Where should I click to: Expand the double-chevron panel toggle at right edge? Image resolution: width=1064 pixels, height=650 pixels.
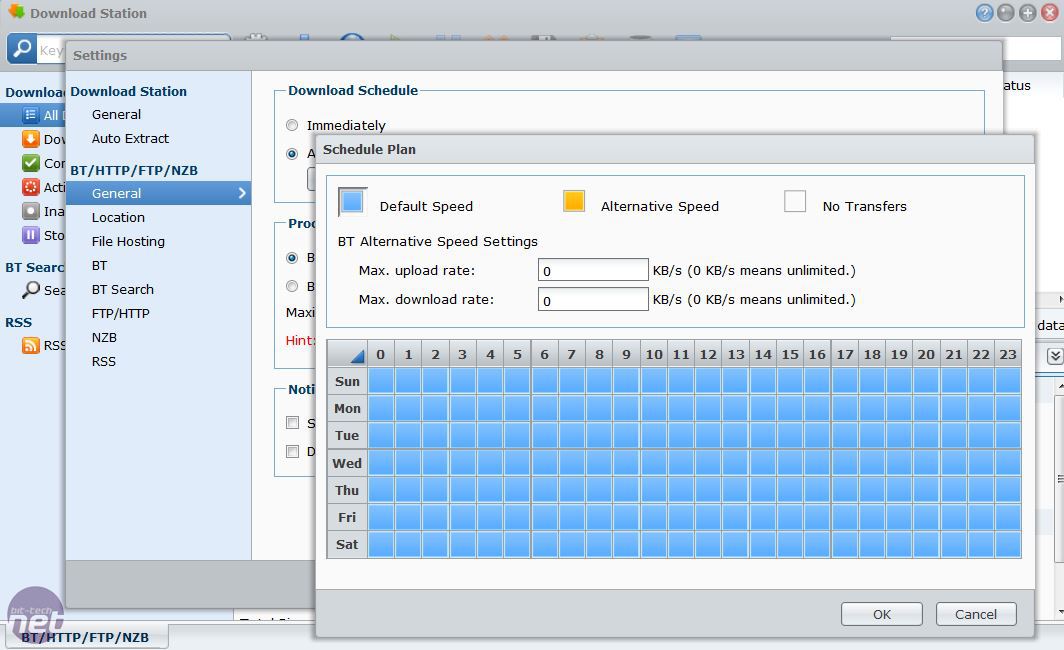click(1054, 356)
